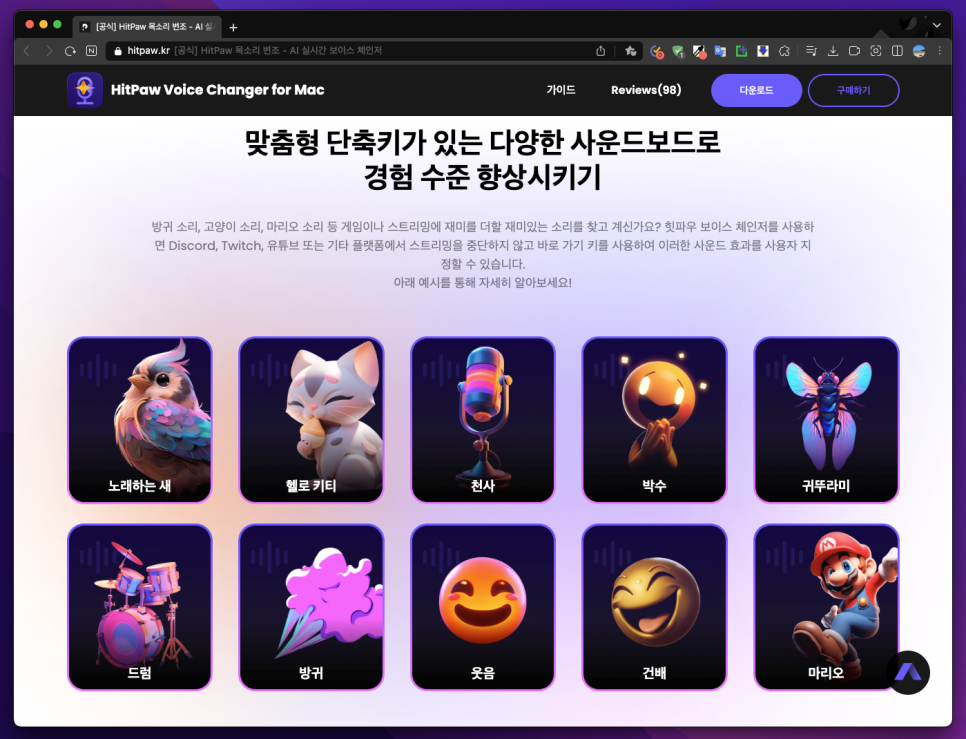Click the screenshot capture icon in toolbar

875,51
